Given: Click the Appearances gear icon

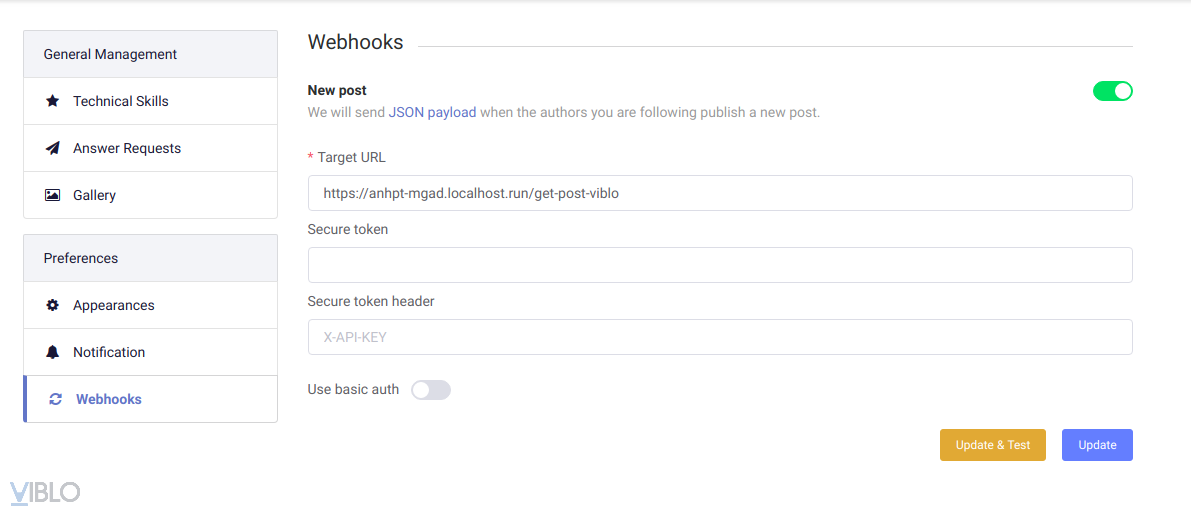Looking at the screenshot, I should [53, 305].
